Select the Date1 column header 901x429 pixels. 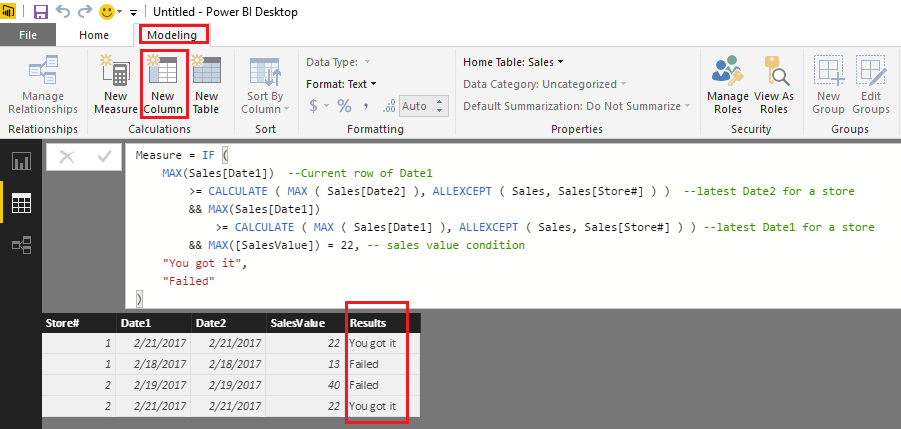click(x=153, y=323)
